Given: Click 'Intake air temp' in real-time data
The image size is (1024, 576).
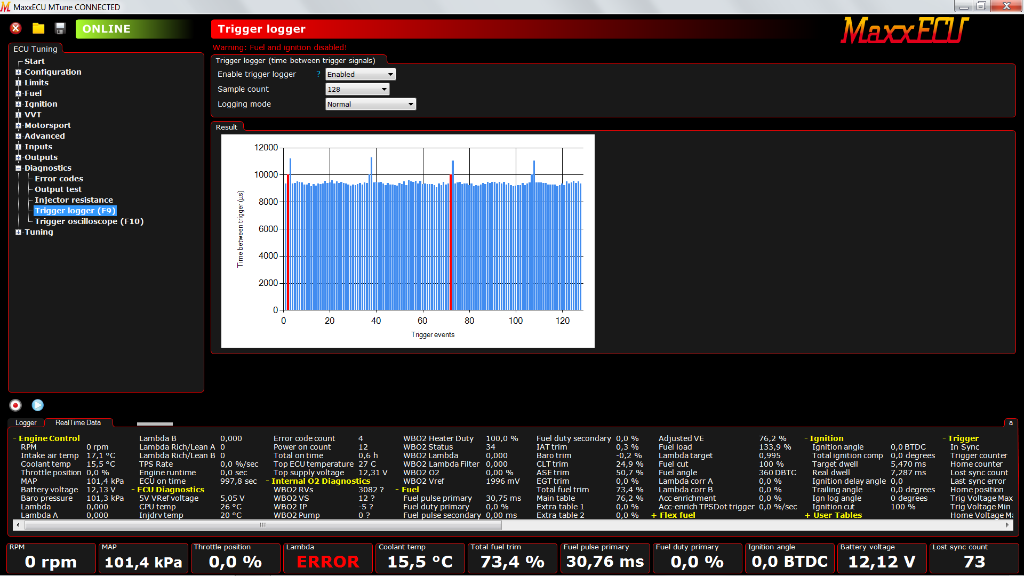Looking at the screenshot, I should (x=50, y=456).
